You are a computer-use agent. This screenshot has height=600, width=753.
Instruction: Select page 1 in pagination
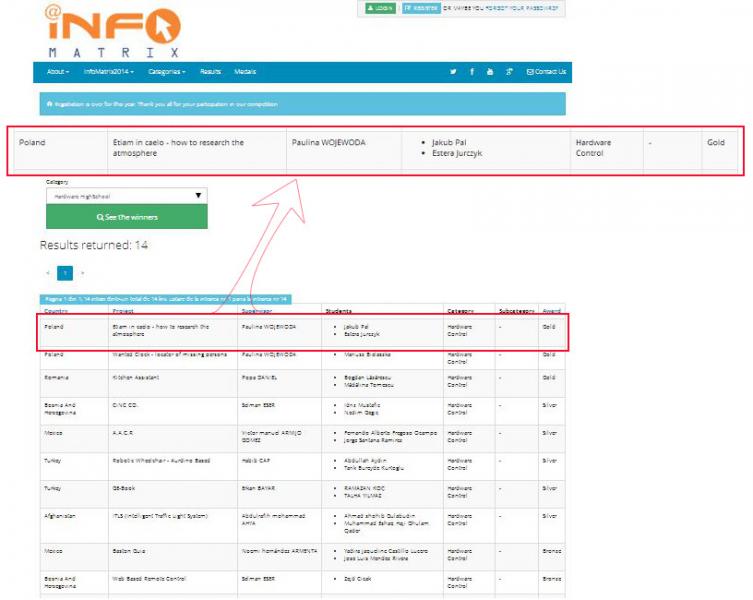click(x=65, y=273)
